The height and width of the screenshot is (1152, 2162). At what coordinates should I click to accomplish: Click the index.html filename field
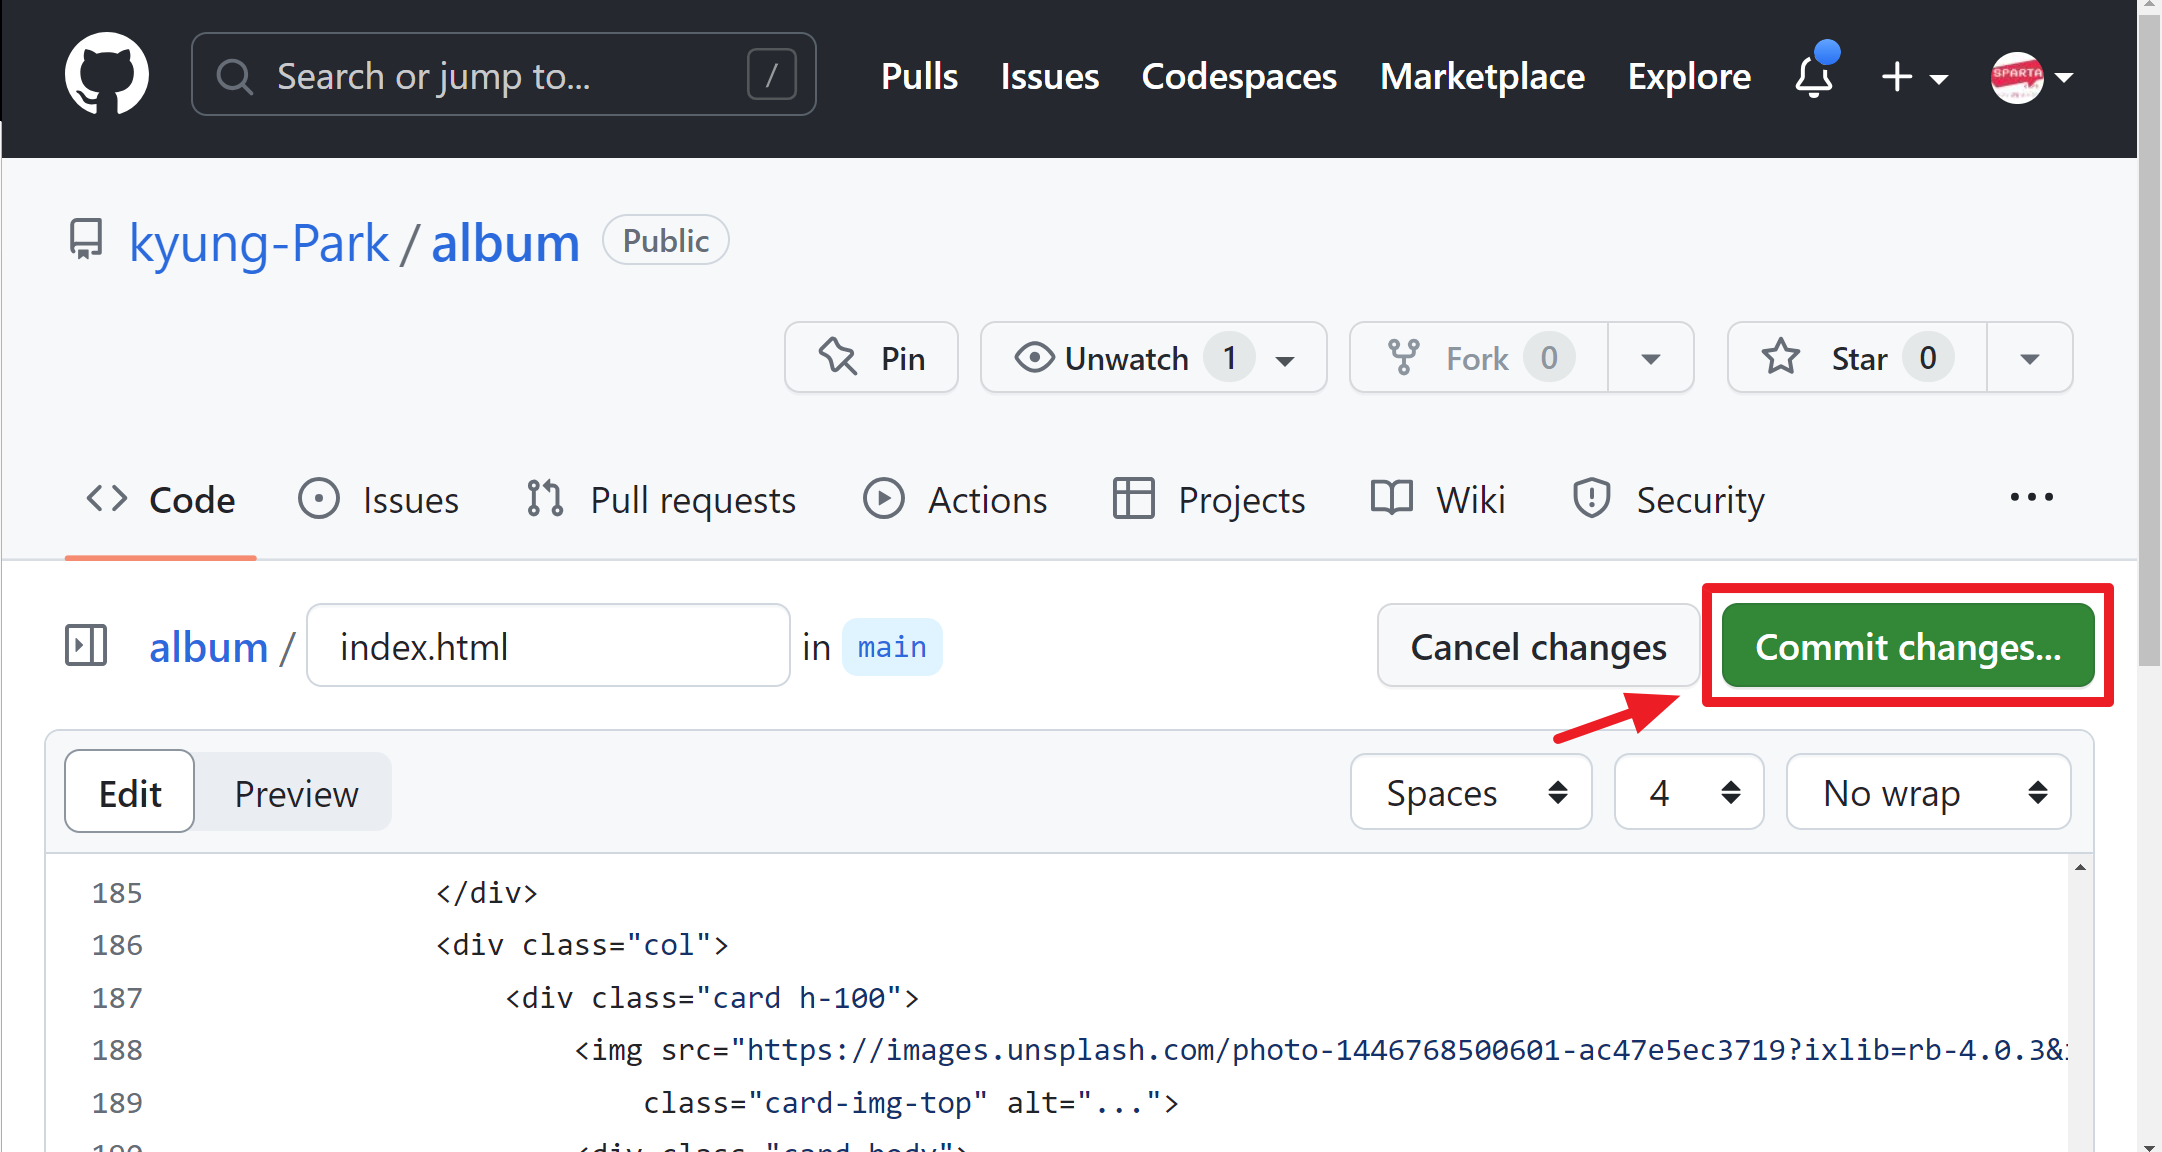tap(547, 647)
